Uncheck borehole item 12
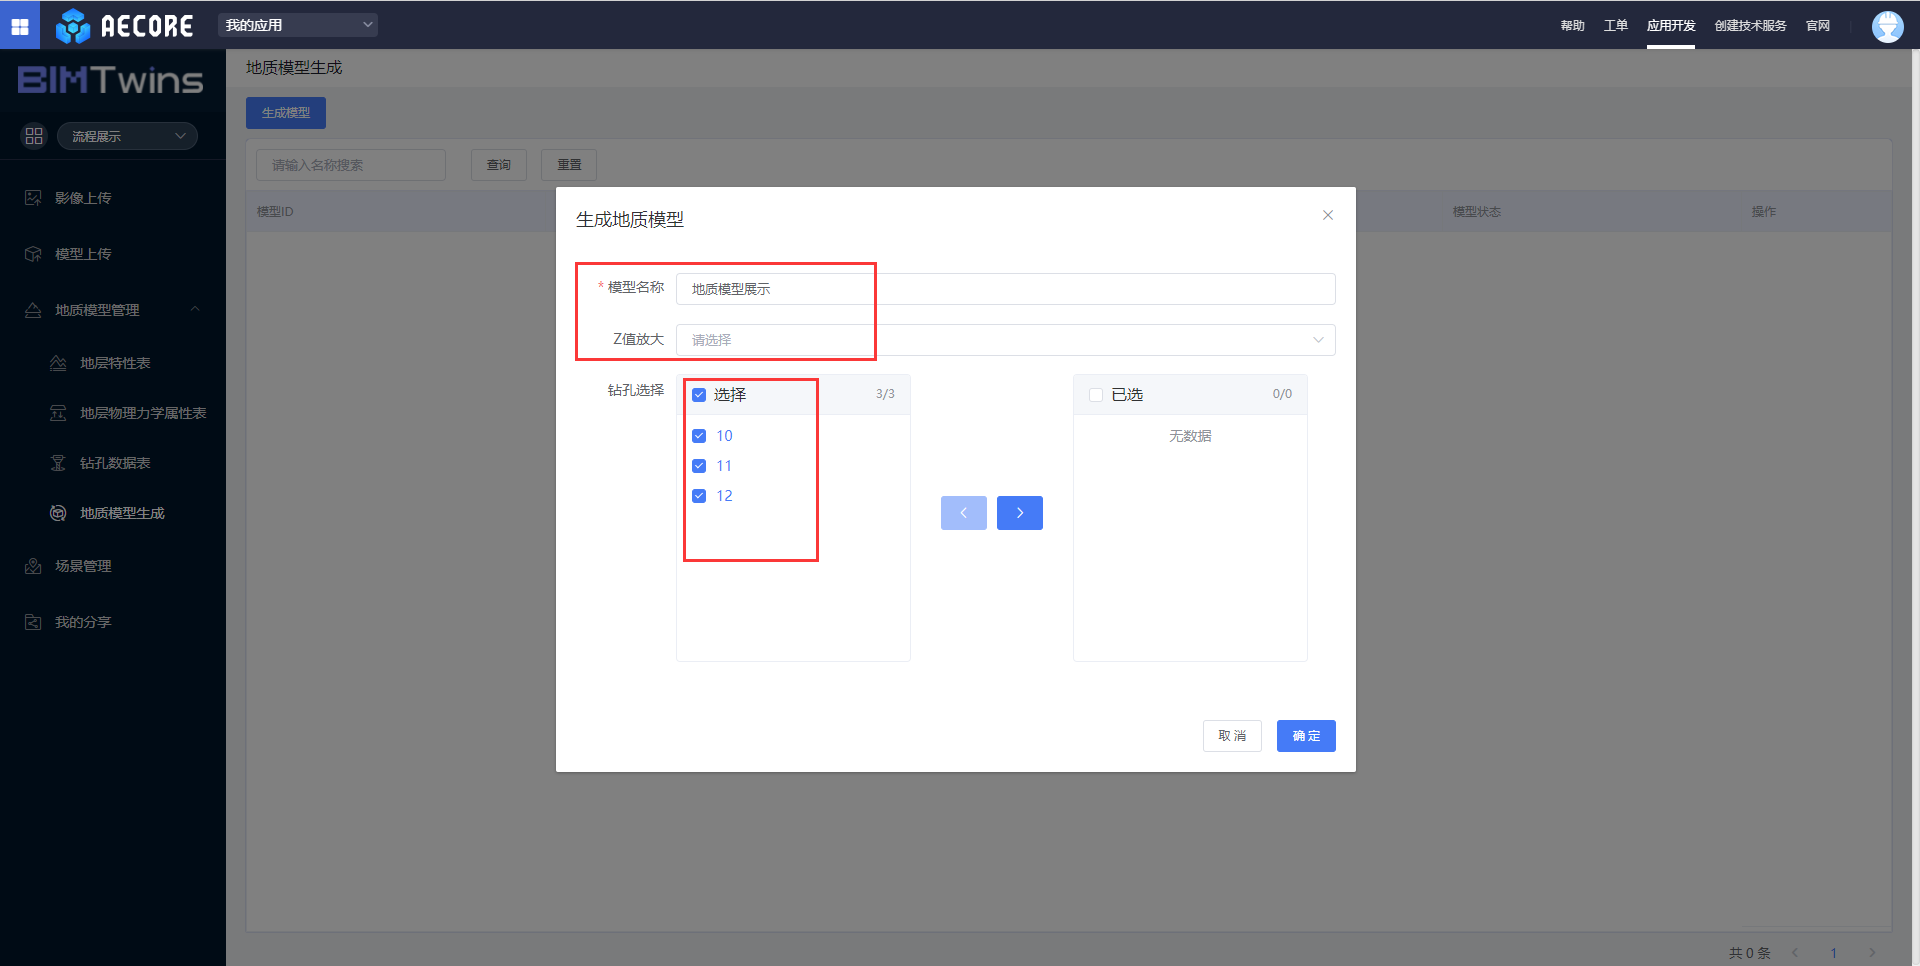The image size is (1920, 966). [699, 496]
